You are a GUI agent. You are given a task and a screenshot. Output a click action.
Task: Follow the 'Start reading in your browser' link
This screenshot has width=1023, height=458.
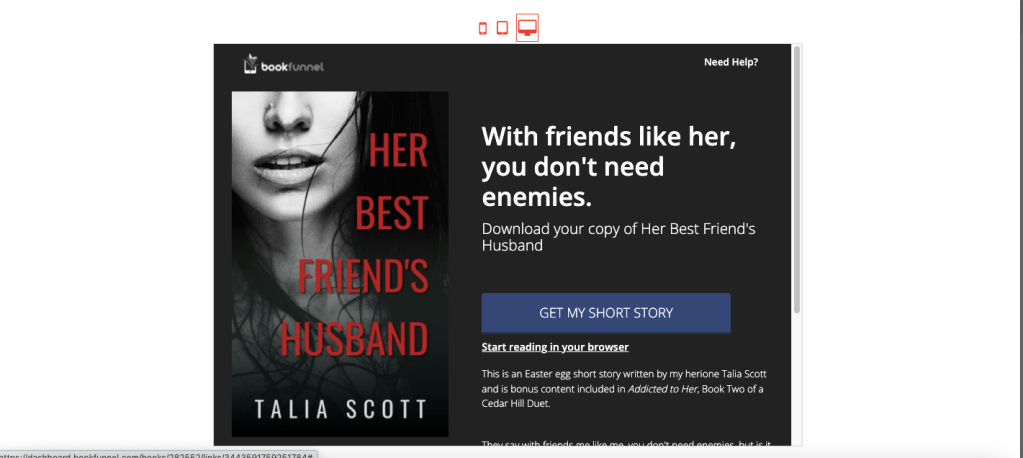pos(555,347)
